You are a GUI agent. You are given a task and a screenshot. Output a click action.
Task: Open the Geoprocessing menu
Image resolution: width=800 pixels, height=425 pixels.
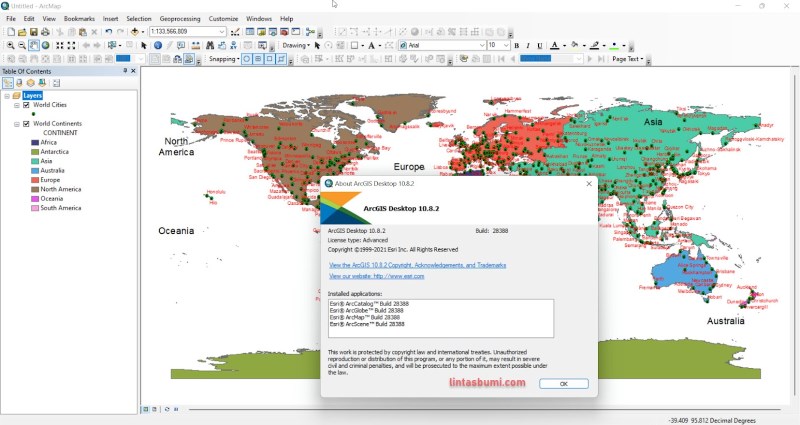180,18
